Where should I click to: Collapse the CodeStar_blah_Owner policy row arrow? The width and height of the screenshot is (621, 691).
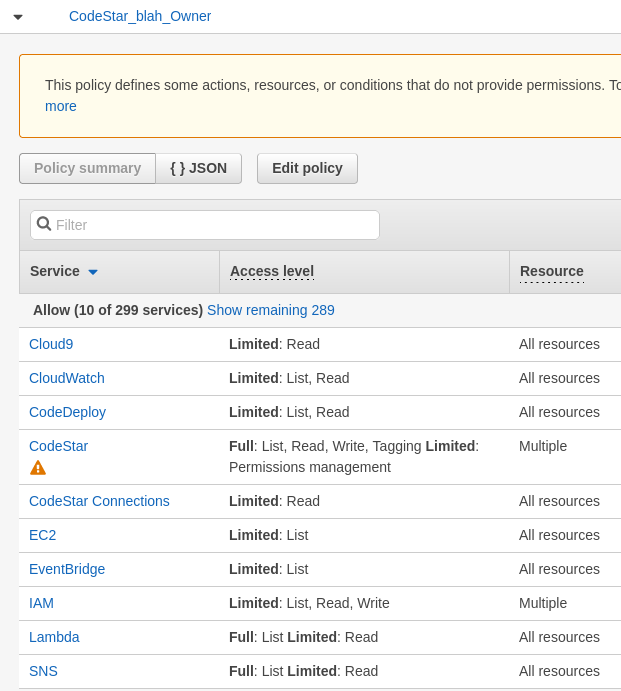pyautogui.click(x=18, y=17)
